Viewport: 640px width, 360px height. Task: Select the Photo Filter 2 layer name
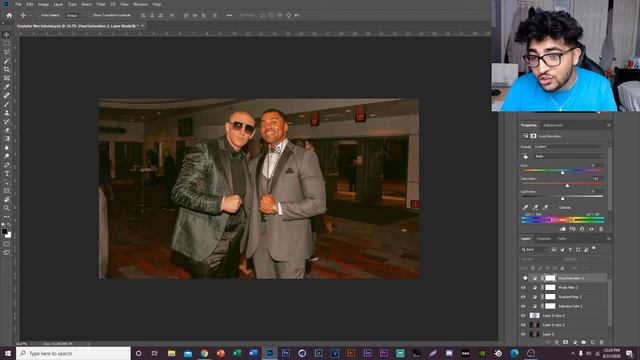[568, 287]
